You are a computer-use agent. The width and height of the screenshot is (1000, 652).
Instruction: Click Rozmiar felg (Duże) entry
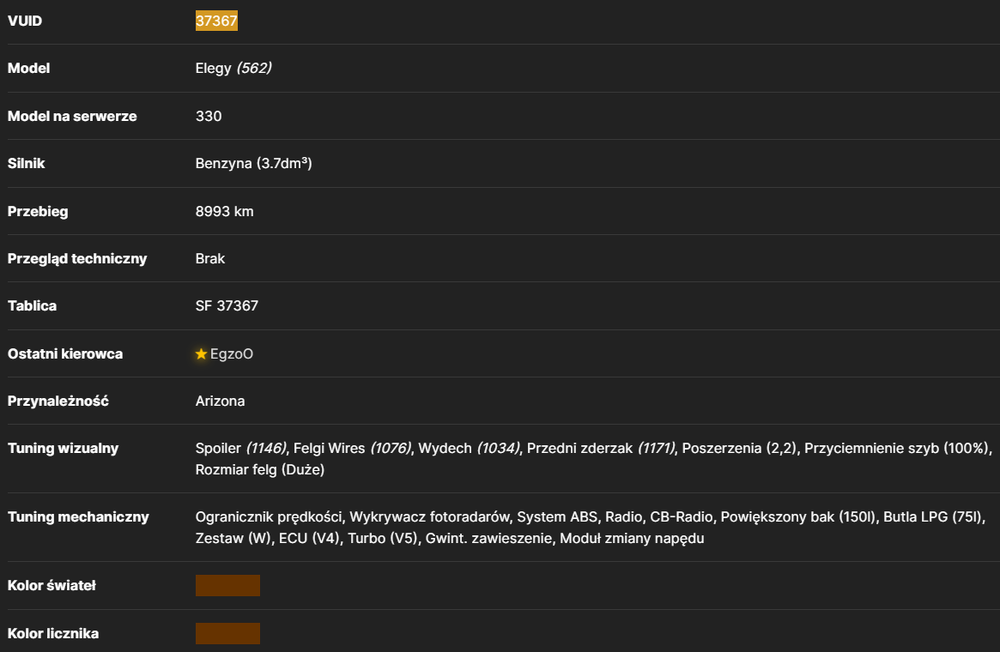click(260, 470)
